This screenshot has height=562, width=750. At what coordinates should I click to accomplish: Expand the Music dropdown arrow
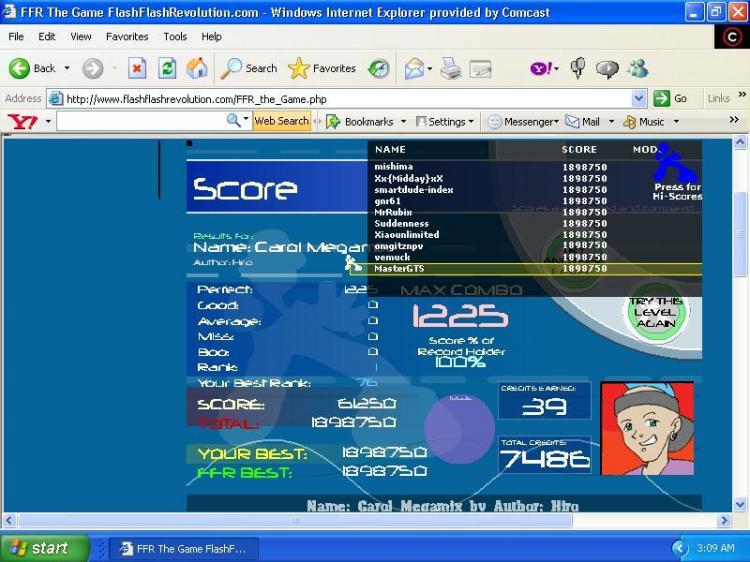[x=676, y=121]
